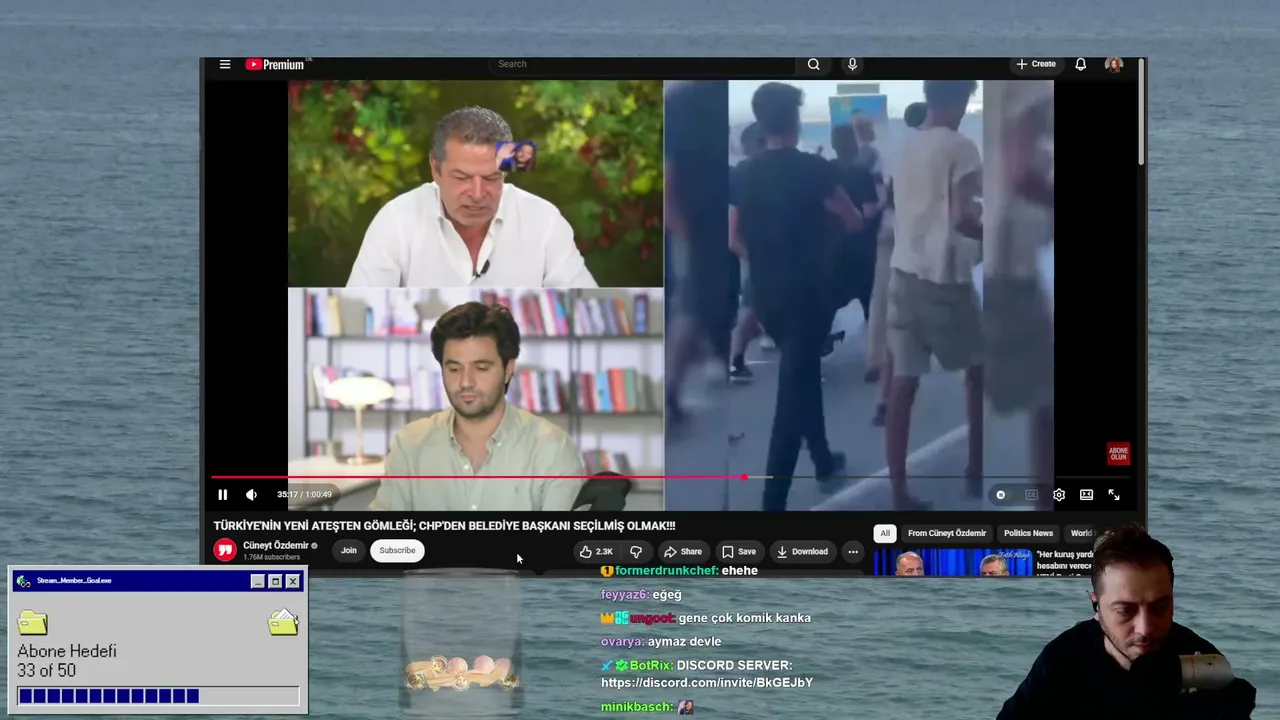
Task: Enter full screen mode
Action: point(1114,495)
